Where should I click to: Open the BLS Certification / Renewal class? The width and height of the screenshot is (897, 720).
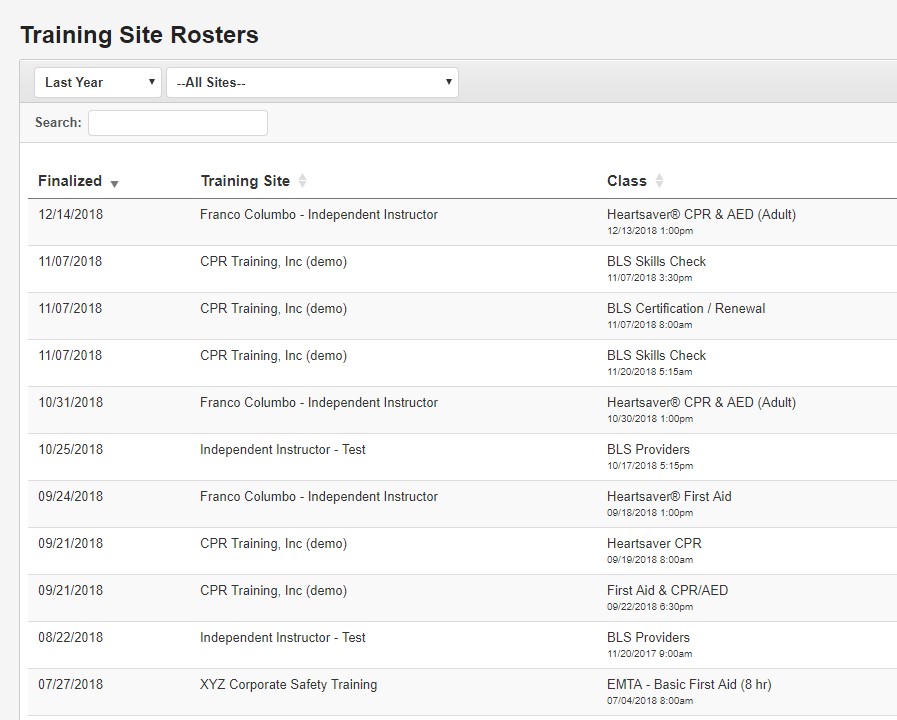(x=686, y=308)
